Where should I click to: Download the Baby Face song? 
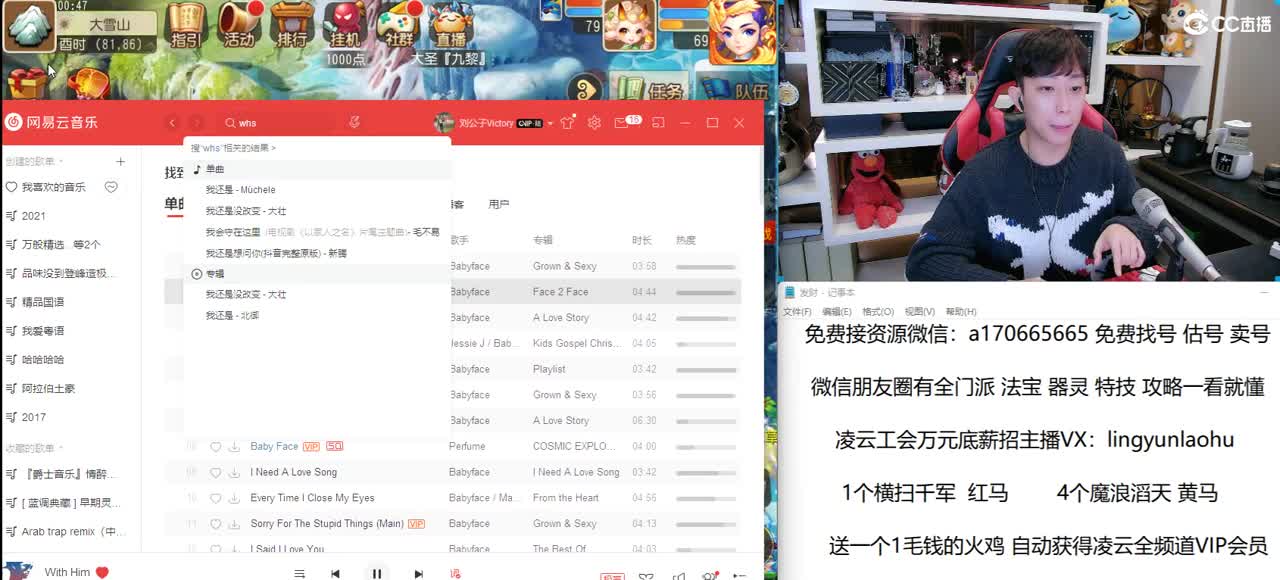click(234, 447)
